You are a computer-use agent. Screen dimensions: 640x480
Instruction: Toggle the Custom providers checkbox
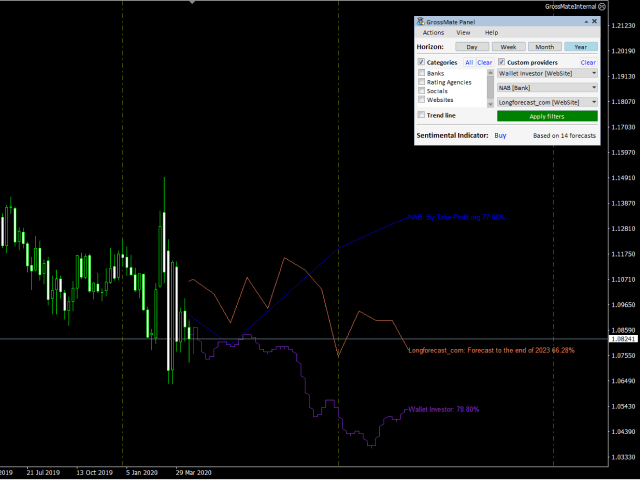502,62
